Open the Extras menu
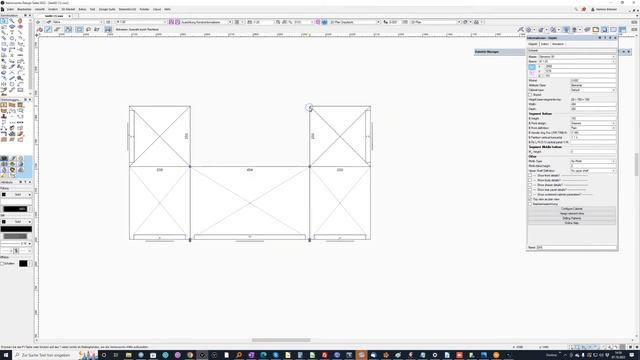 (82, 9)
